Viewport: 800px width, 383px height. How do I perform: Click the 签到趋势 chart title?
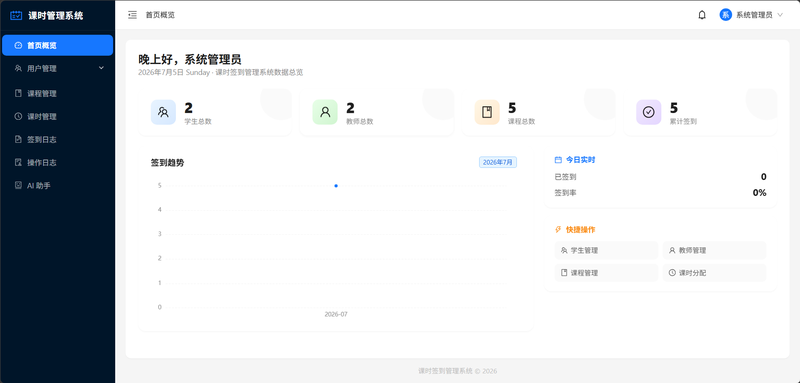(167, 163)
